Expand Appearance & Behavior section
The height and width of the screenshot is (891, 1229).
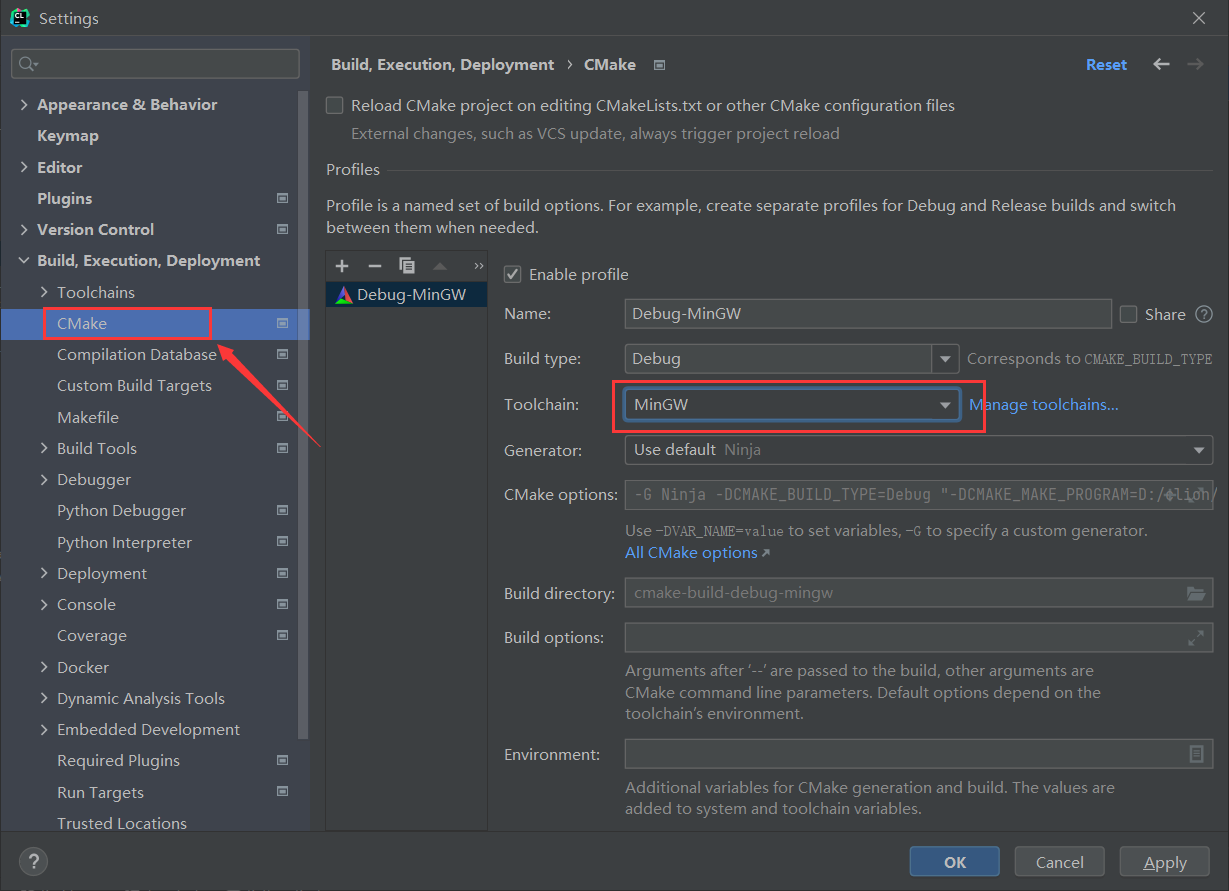(24, 104)
